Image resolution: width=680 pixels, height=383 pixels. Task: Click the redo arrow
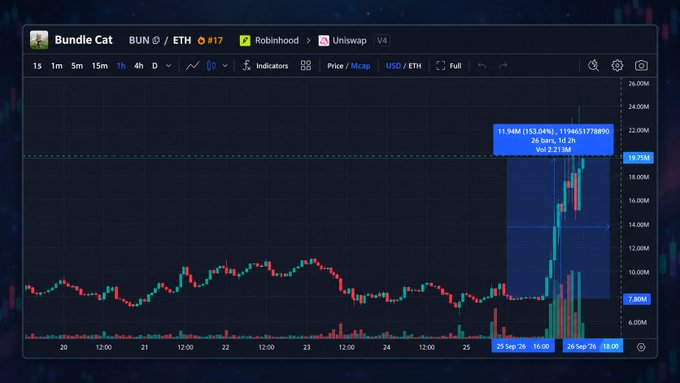503,66
